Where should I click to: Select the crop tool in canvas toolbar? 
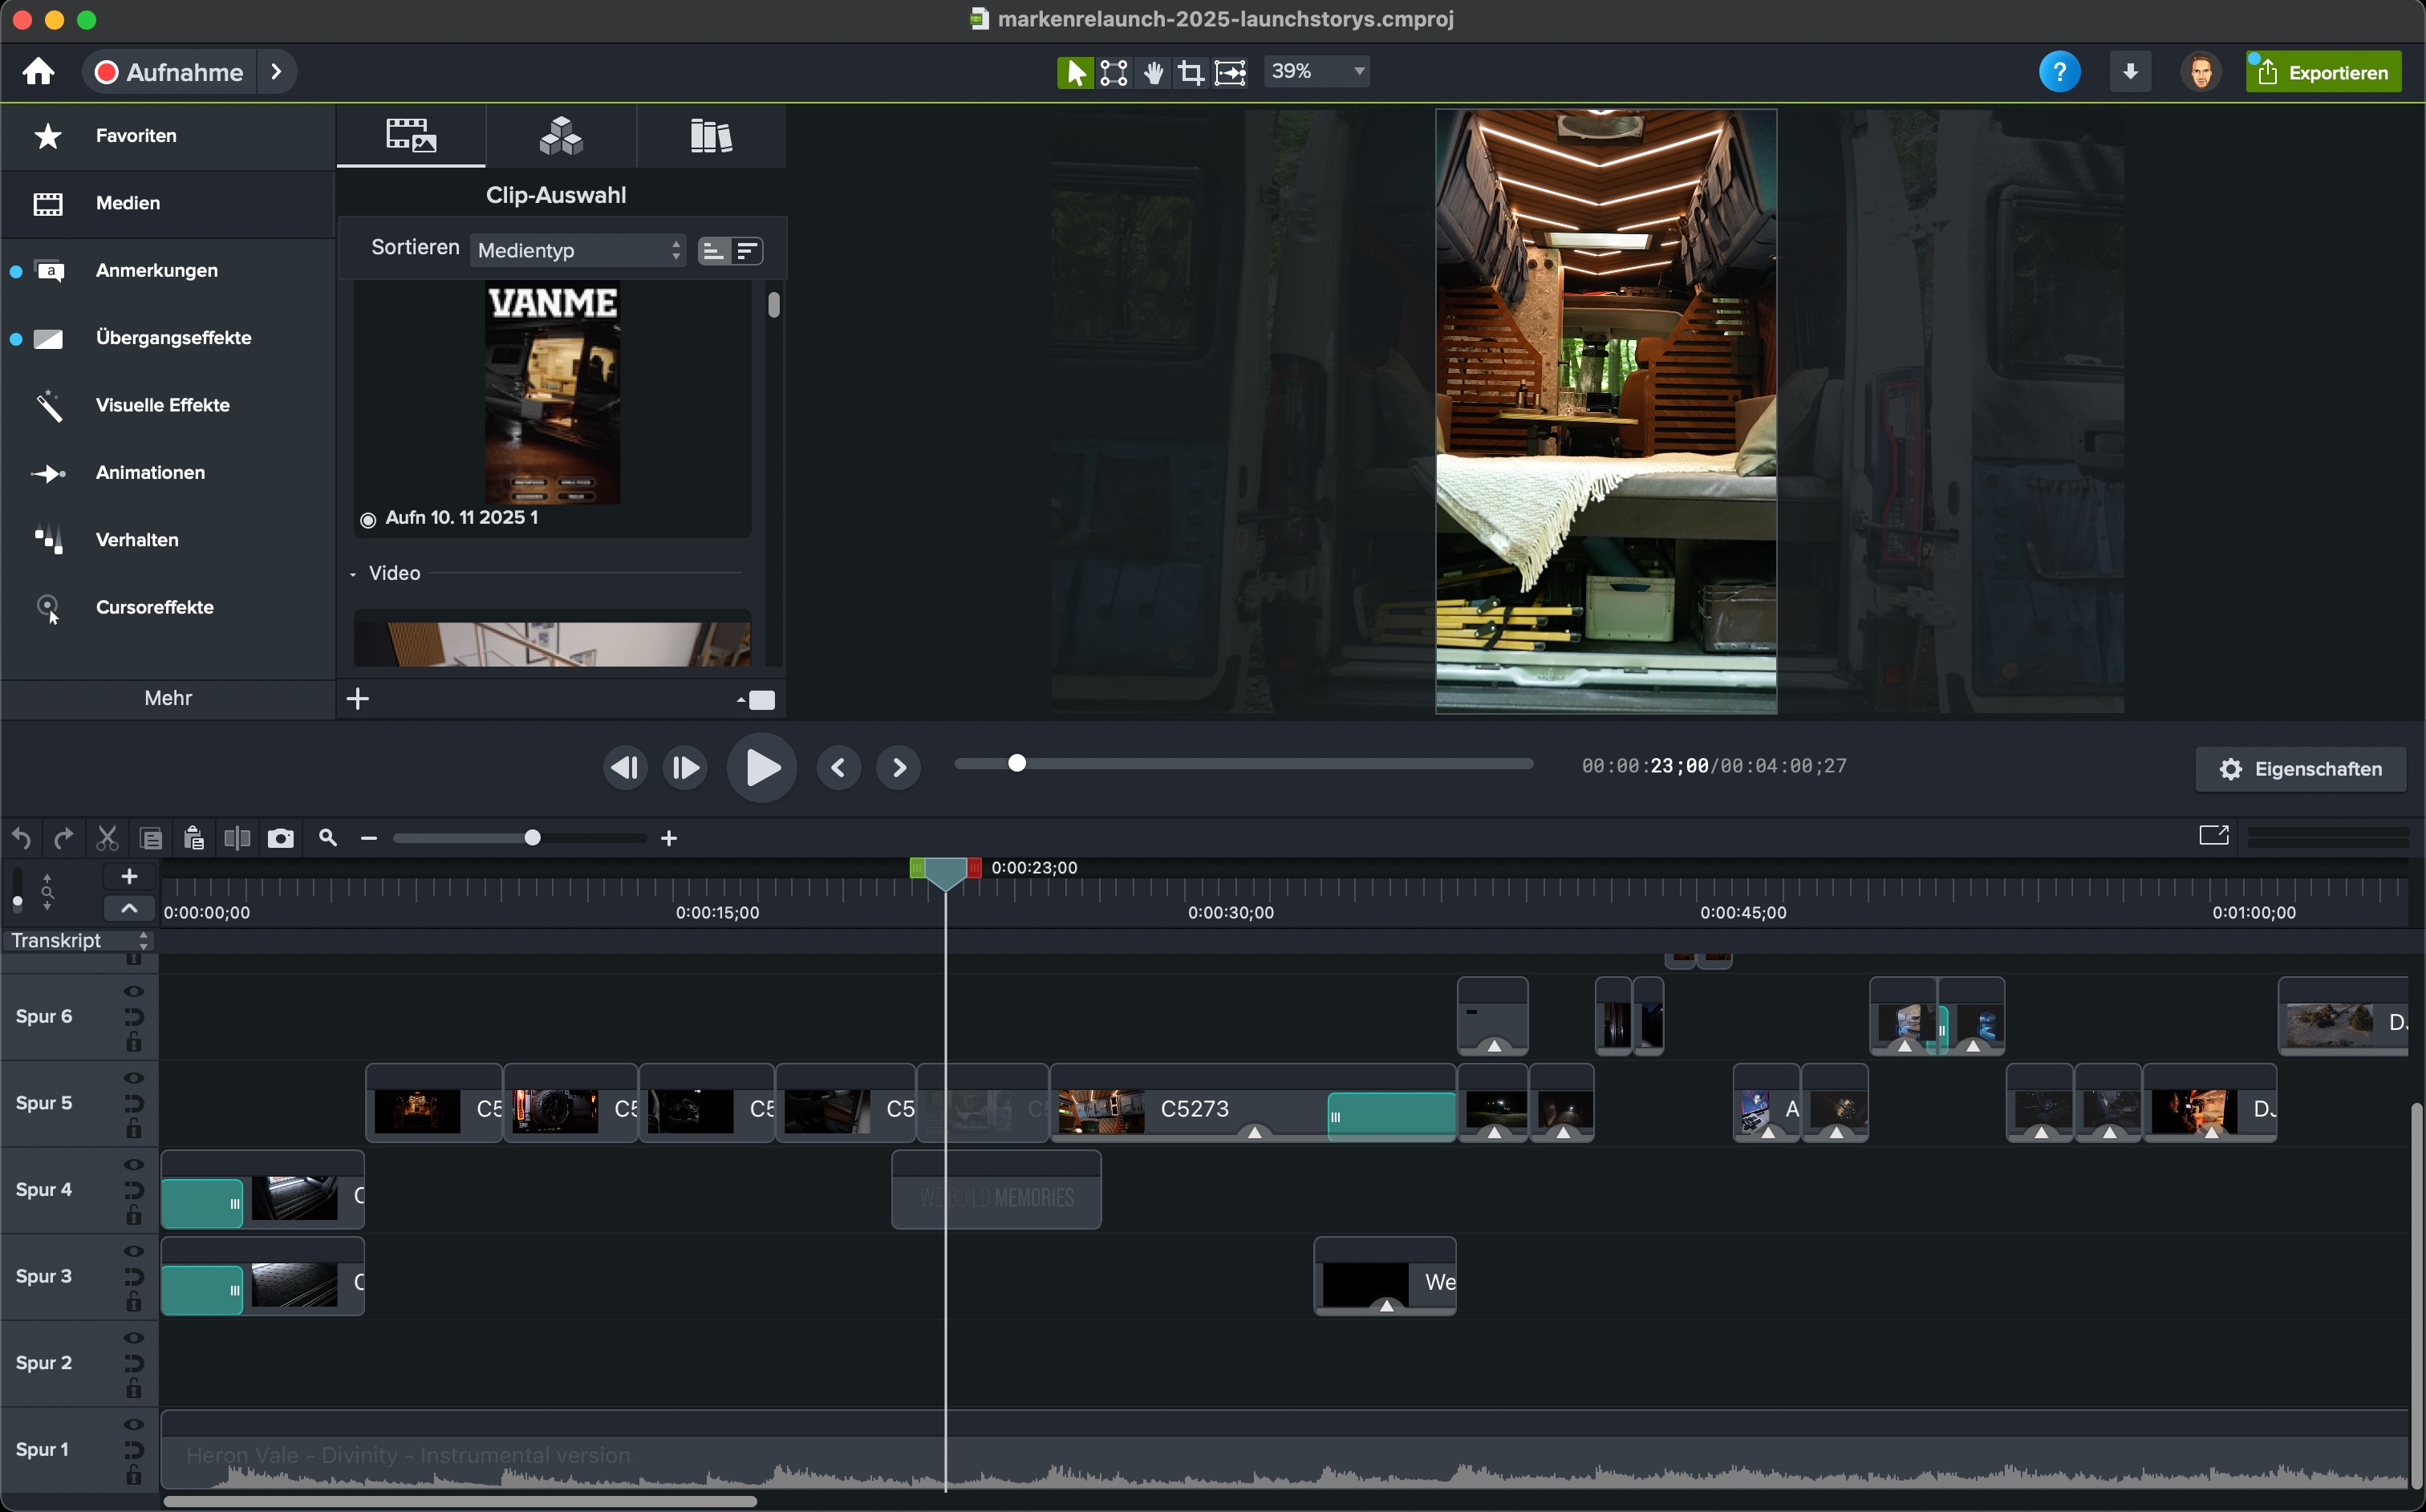pyautogui.click(x=1190, y=72)
